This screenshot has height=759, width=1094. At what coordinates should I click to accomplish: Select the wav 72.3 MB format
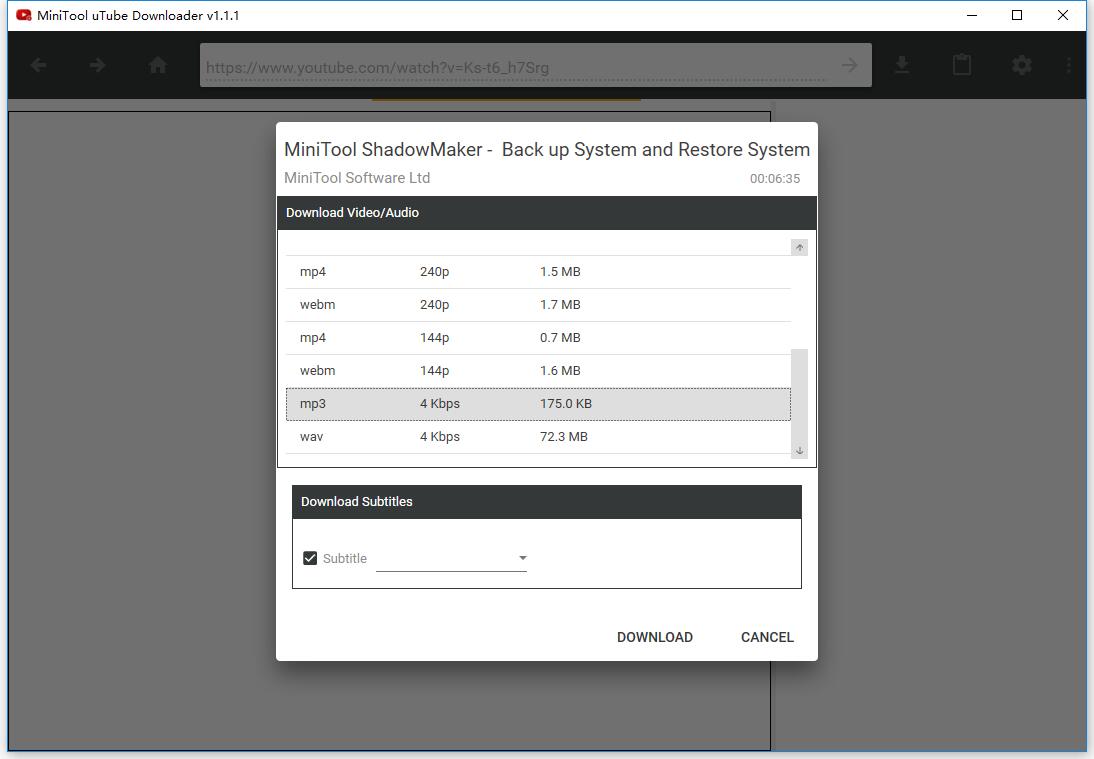(538, 437)
